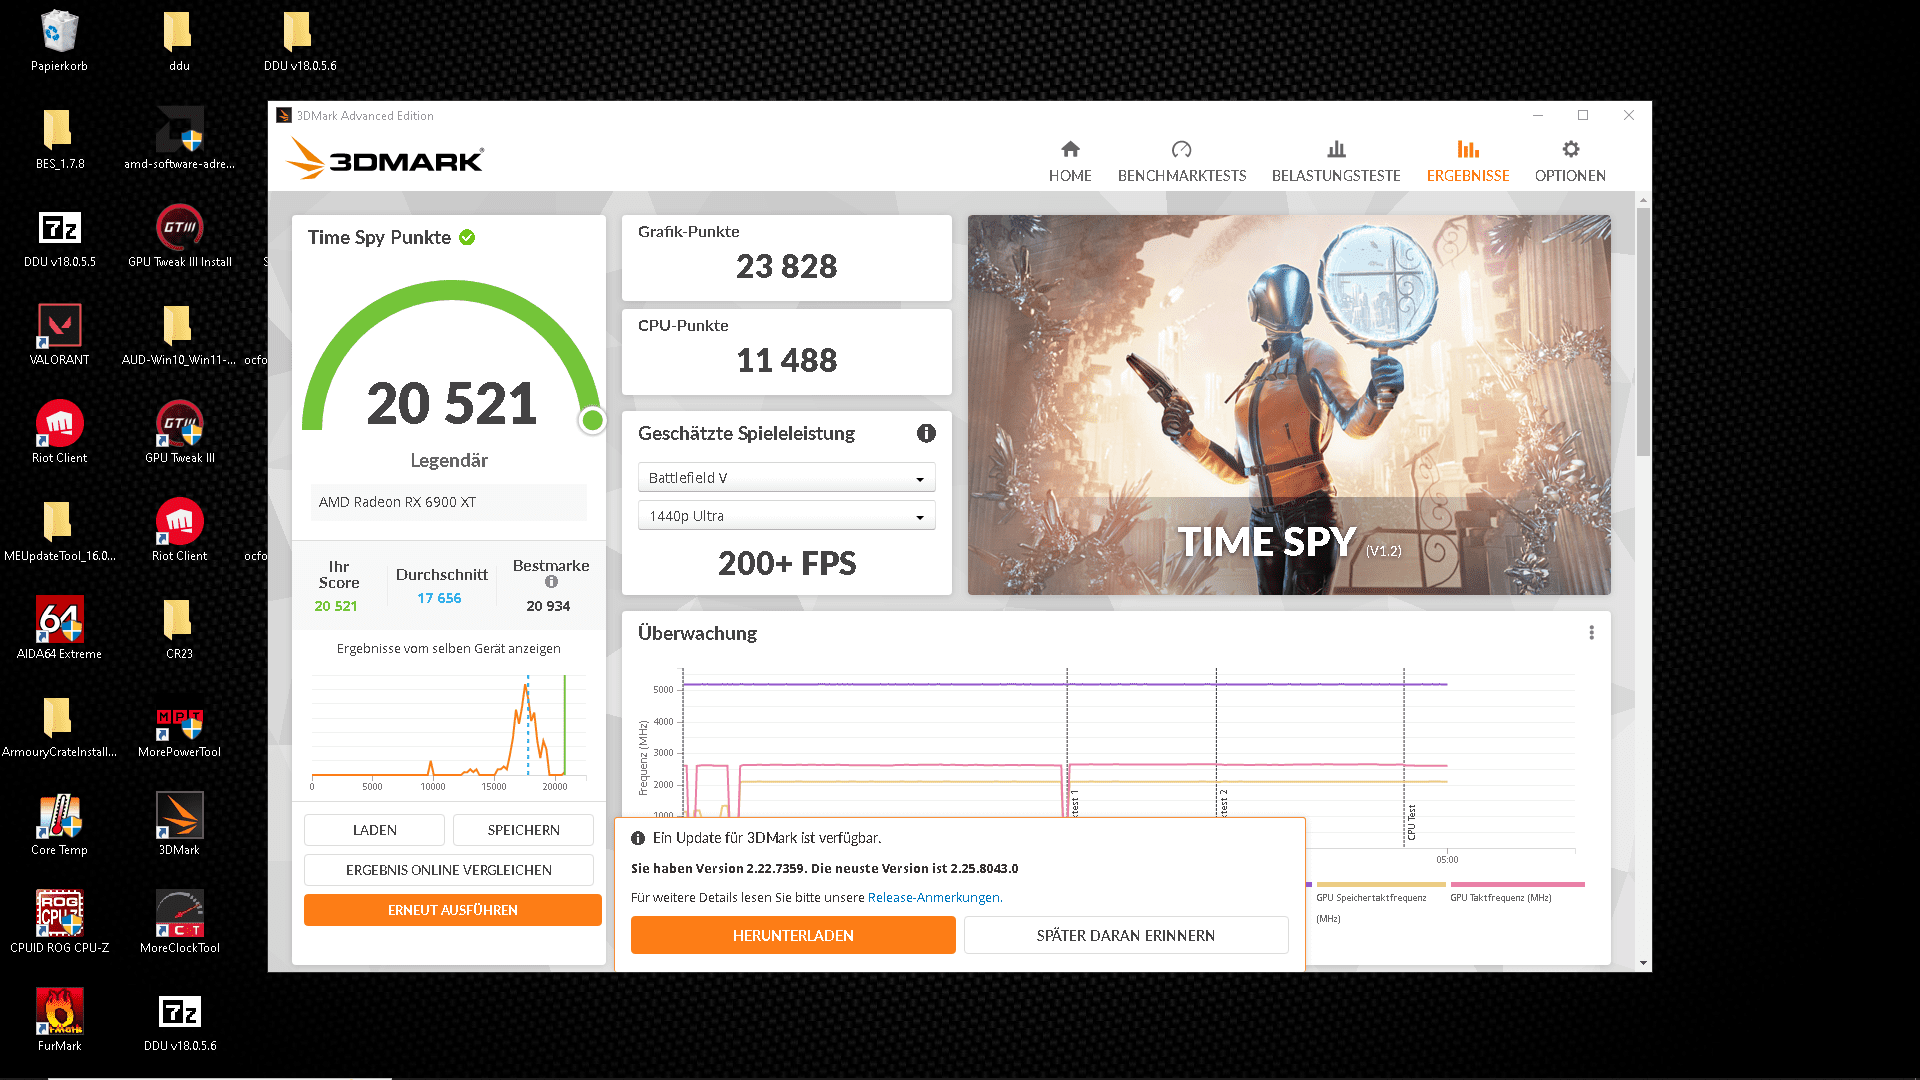
Task: Launch the VALORANT shortcut
Action: [59, 334]
